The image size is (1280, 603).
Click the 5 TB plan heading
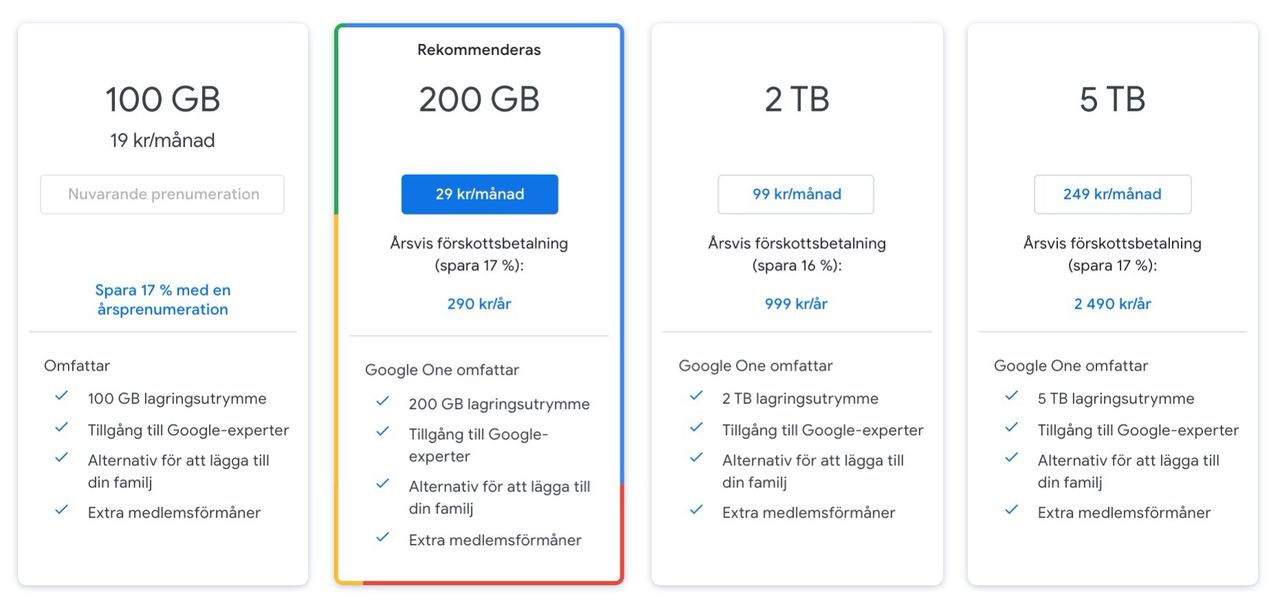[x=1112, y=99]
